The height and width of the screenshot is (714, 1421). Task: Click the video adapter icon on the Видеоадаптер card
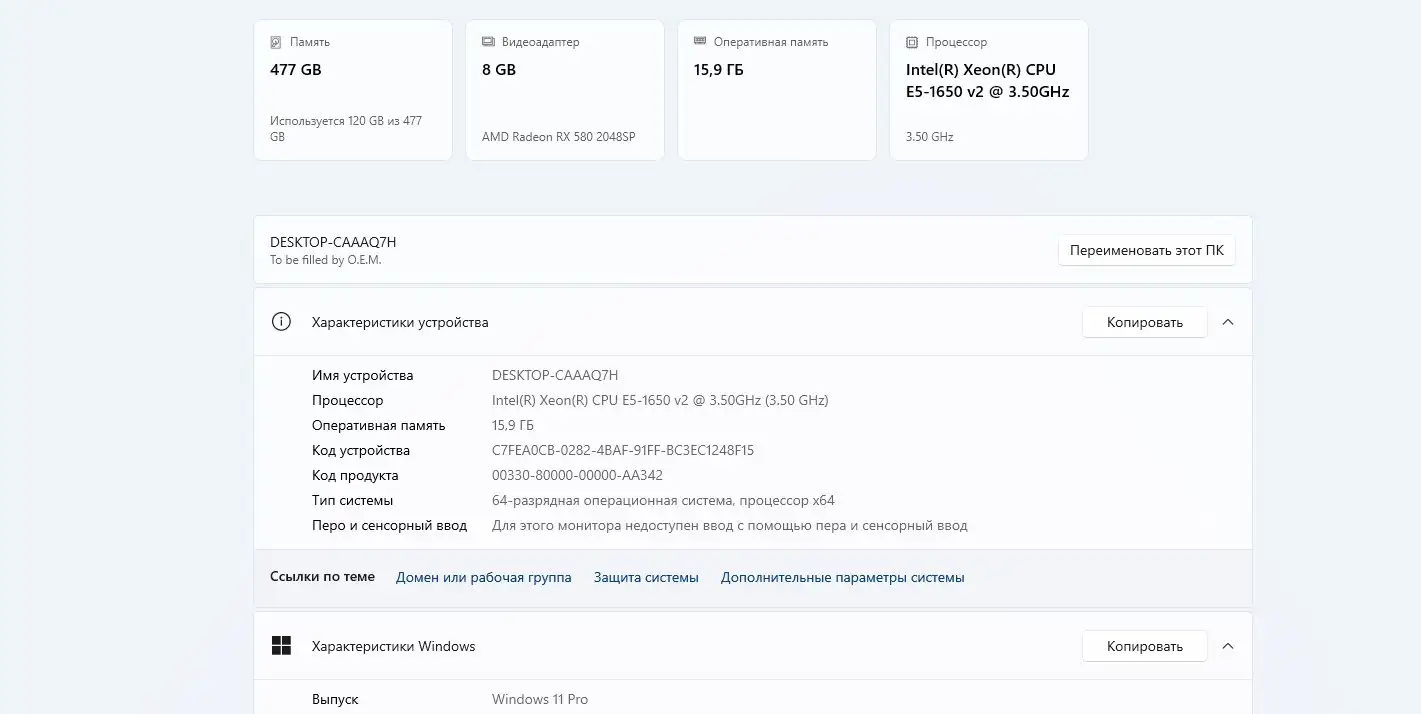[x=488, y=43]
